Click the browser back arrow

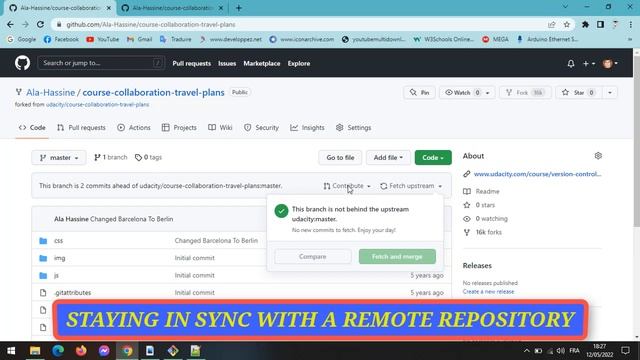click(x=10, y=24)
